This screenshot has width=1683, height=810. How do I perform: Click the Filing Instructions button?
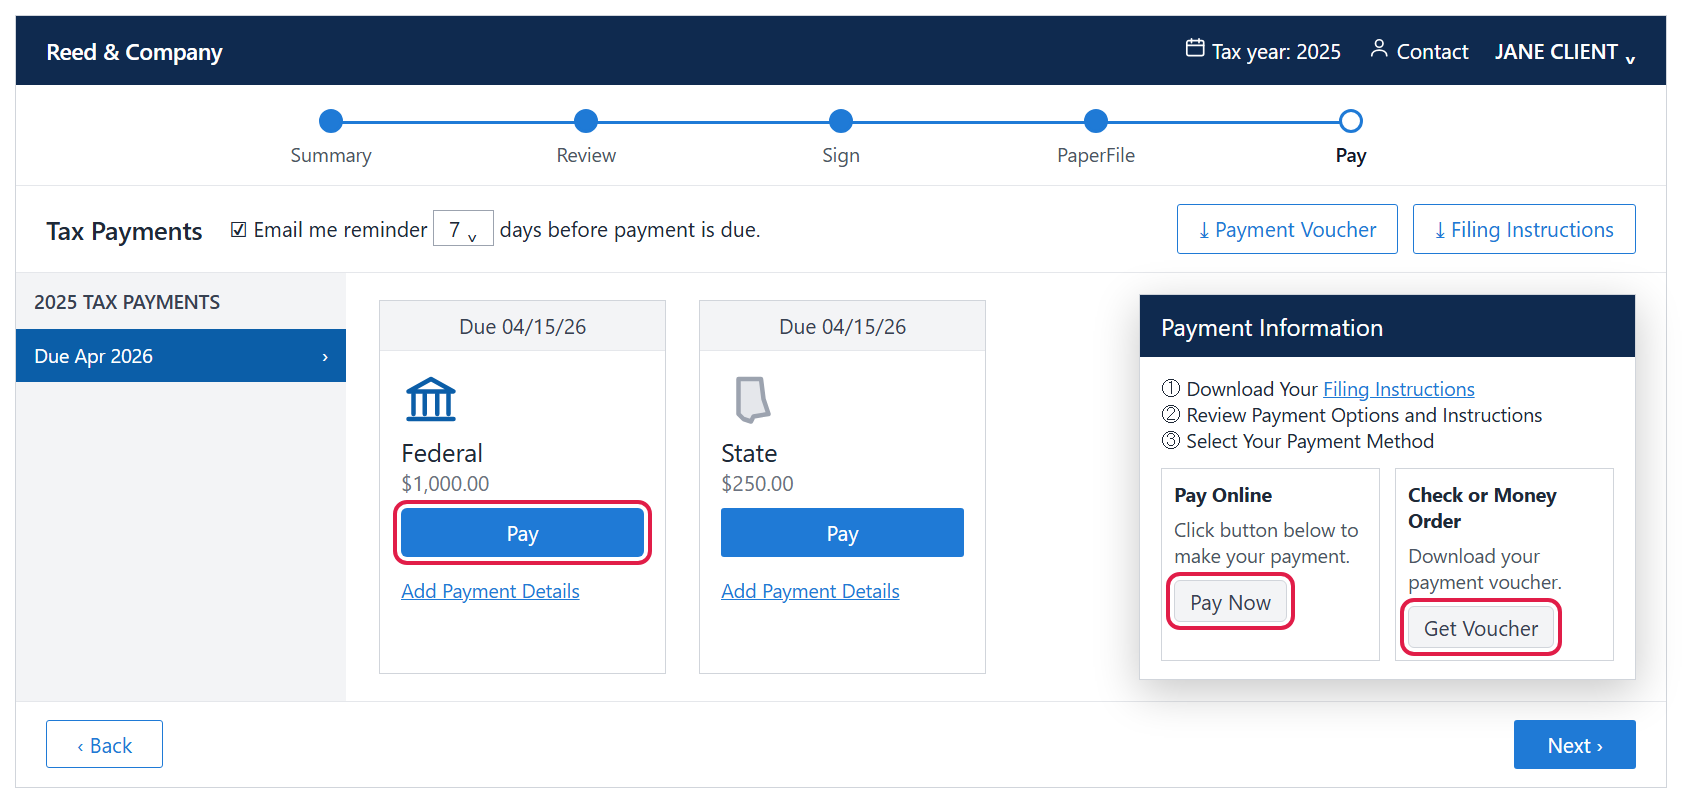[x=1524, y=229]
